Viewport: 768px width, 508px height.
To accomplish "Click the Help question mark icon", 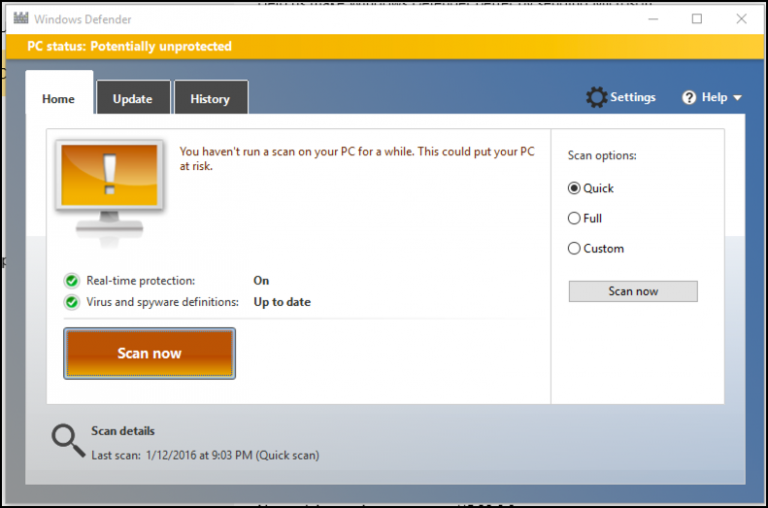I will pos(689,97).
